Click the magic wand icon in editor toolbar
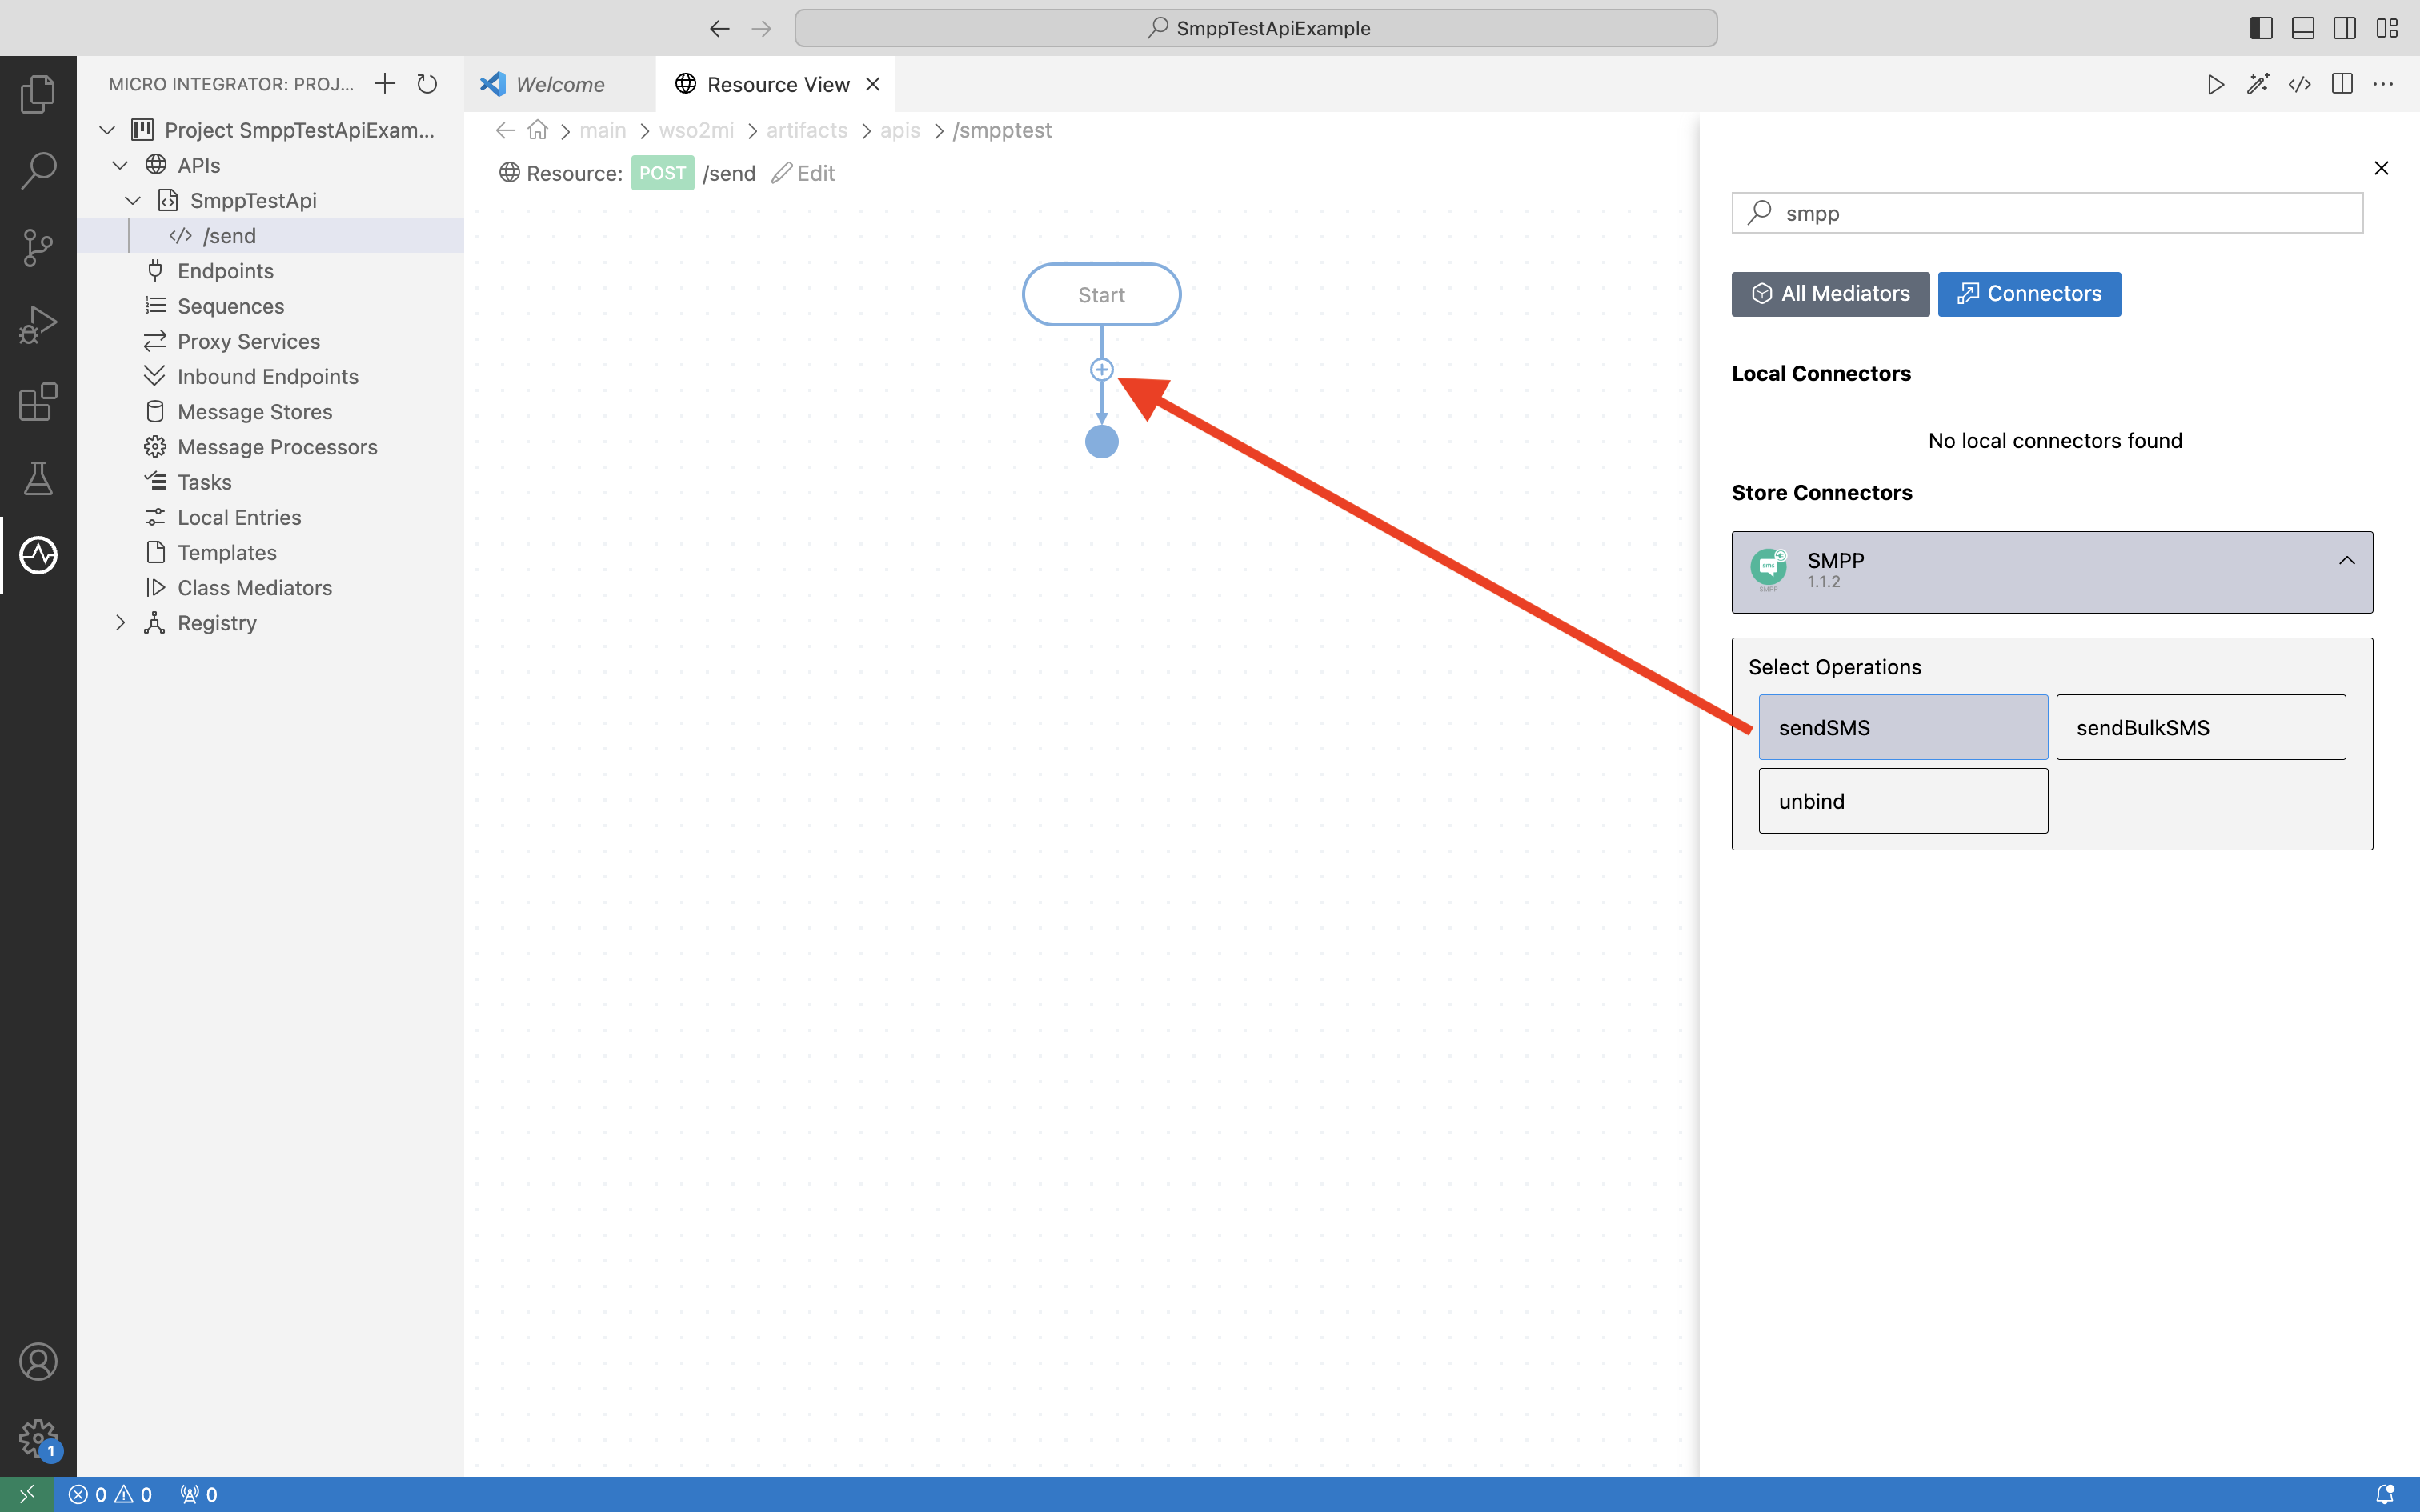 click(x=2258, y=84)
